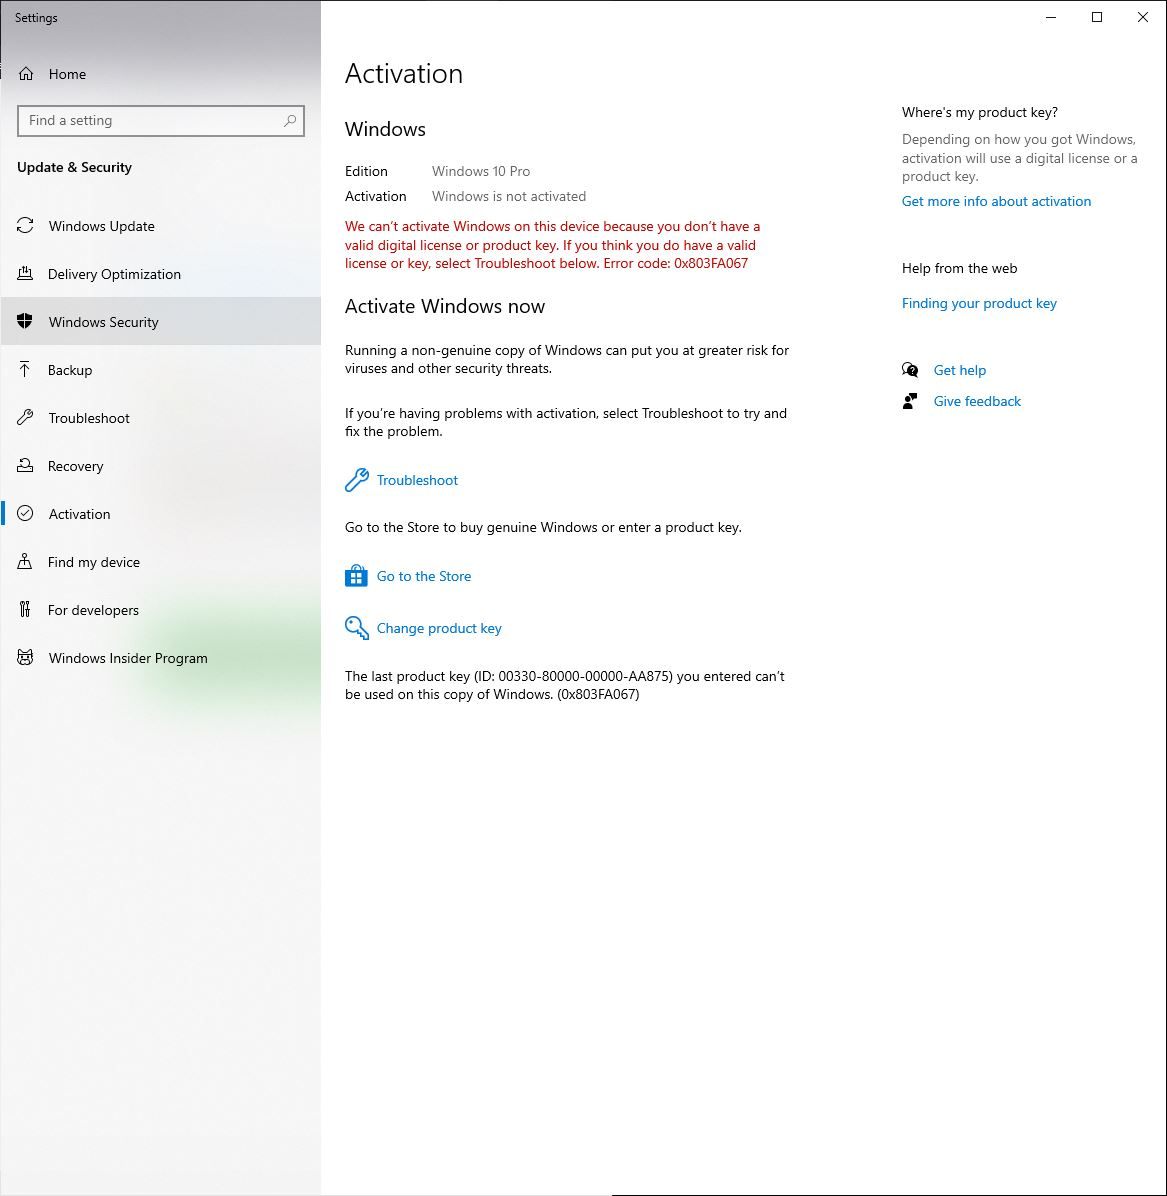Open Windows Update settings
The height and width of the screenshot is (1196, 1167).
pos(160,226)
